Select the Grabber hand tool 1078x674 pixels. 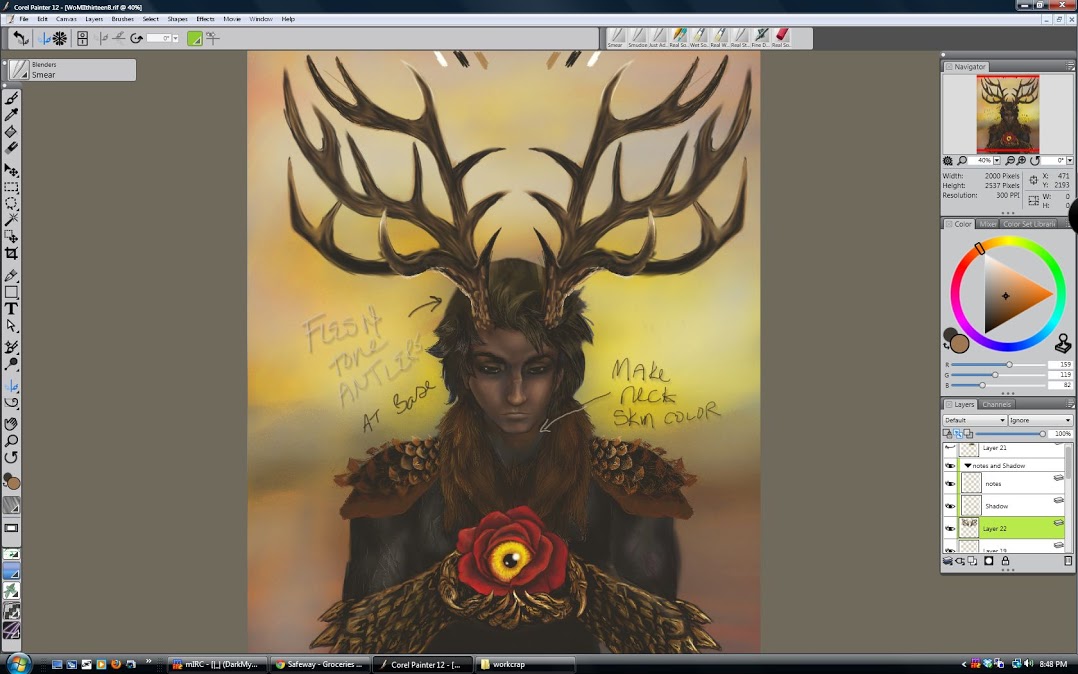(11, 423)
